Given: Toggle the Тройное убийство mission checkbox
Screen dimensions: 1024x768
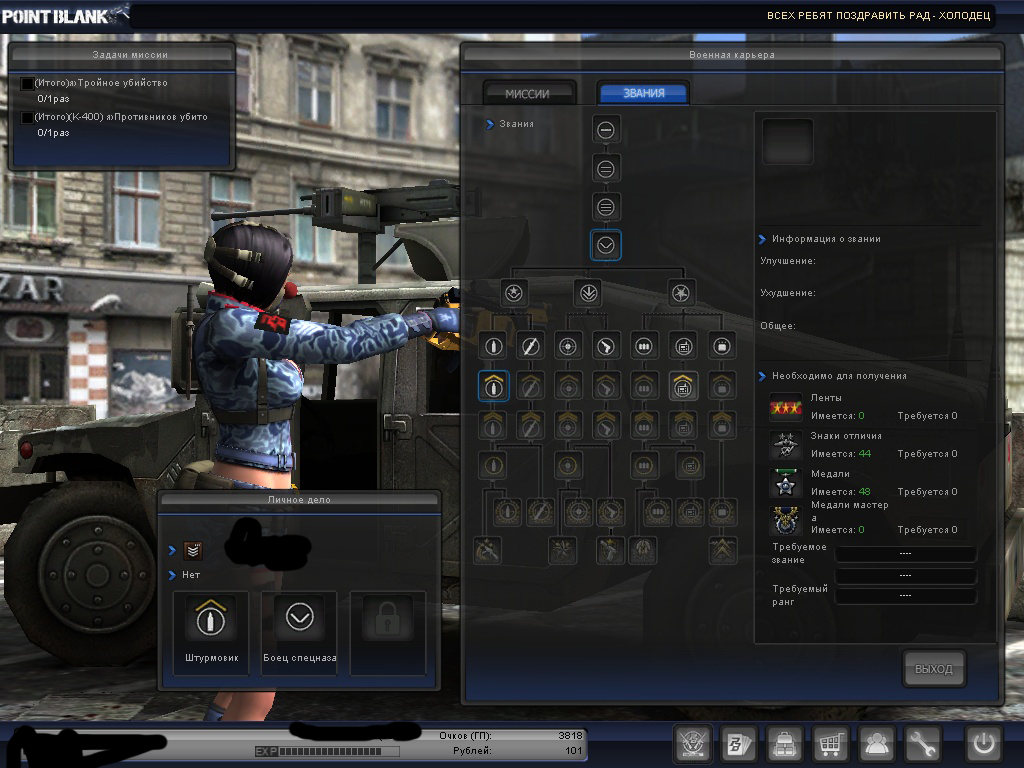Looking at the screenshot, I should (x=27, y=84).
